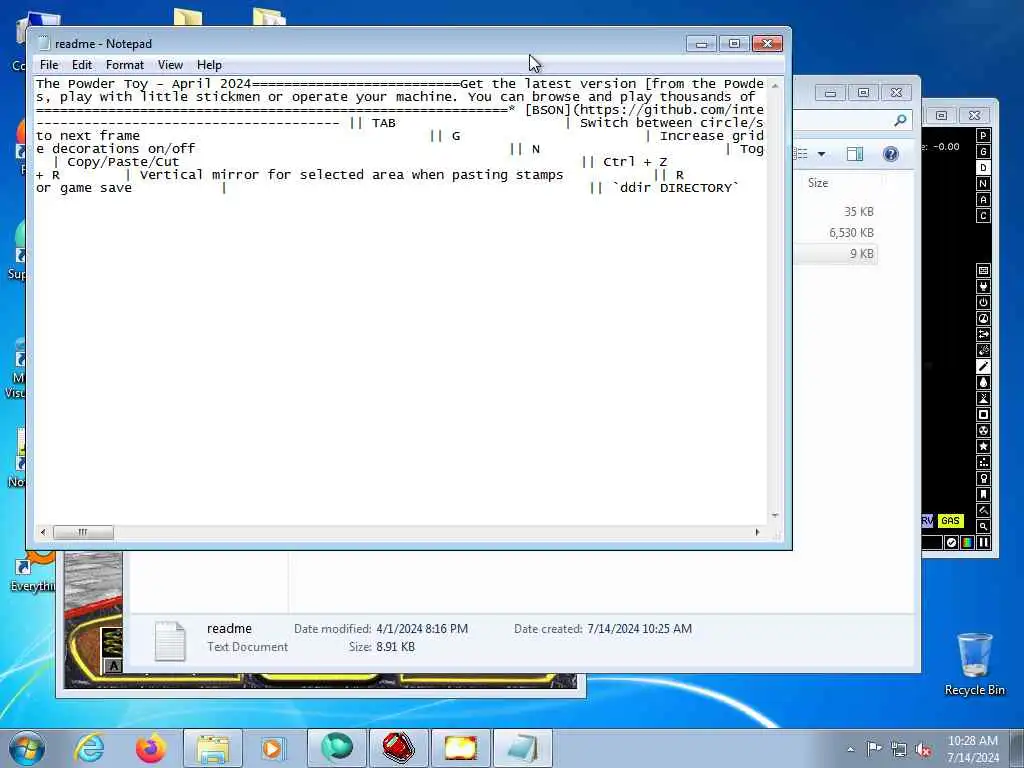1024x768 pixels.
Task: Select the GAS element button in Powder Toy
Action: pos(950,520)
